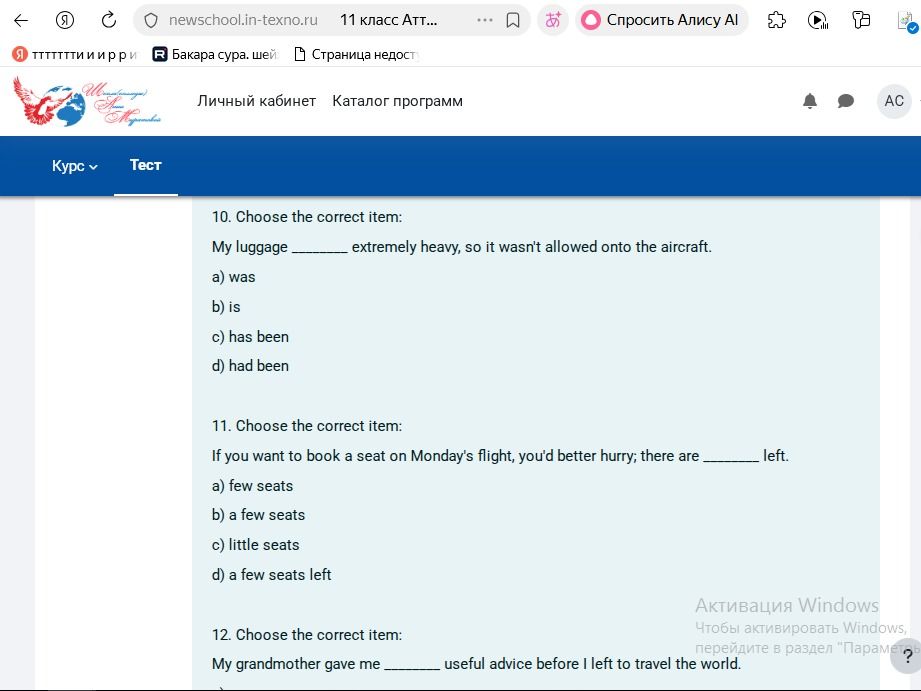
Task: Reload the page with refresh icon
Action: click(109, 21)
